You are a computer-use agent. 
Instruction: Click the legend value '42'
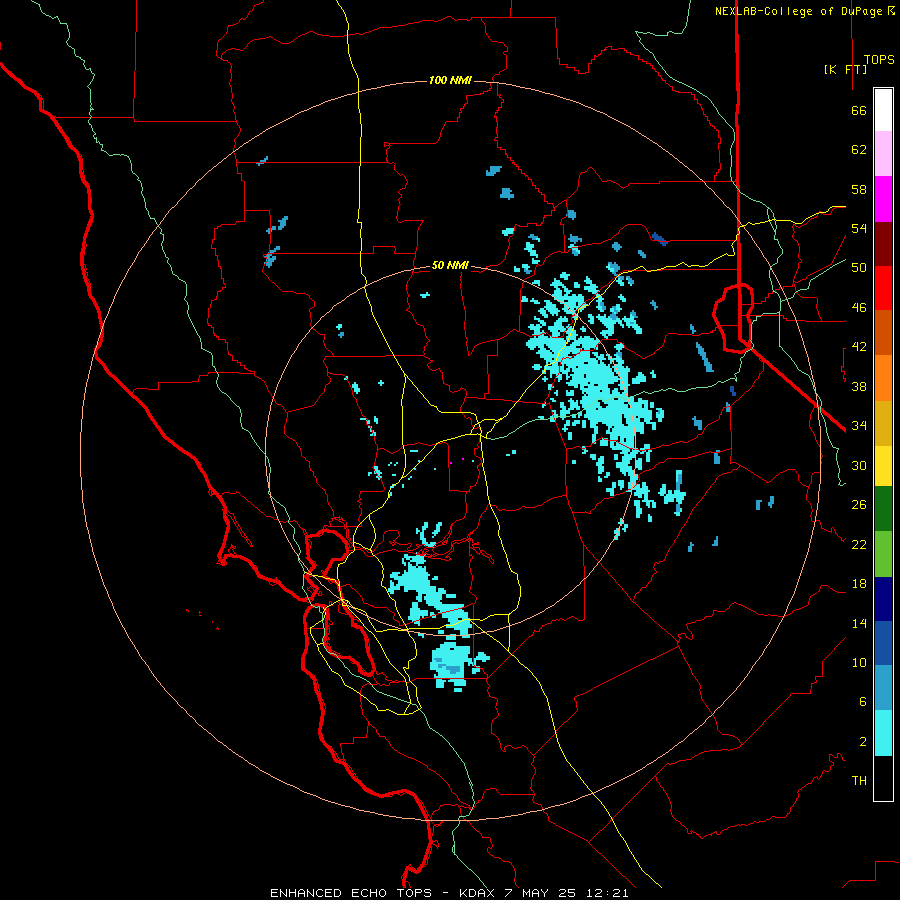click(x=859, y=347)
